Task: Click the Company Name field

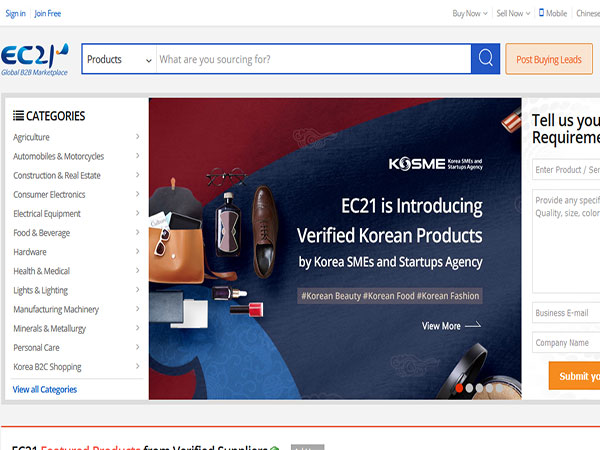Action: coord(566,342)
